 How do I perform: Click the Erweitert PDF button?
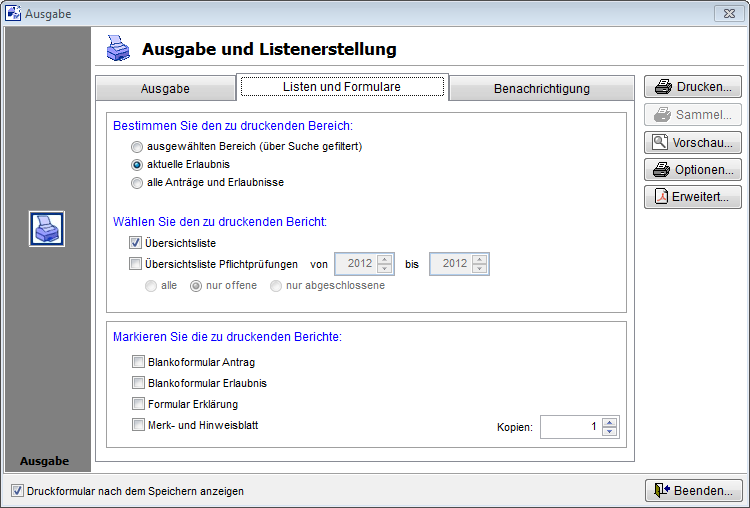692,197
